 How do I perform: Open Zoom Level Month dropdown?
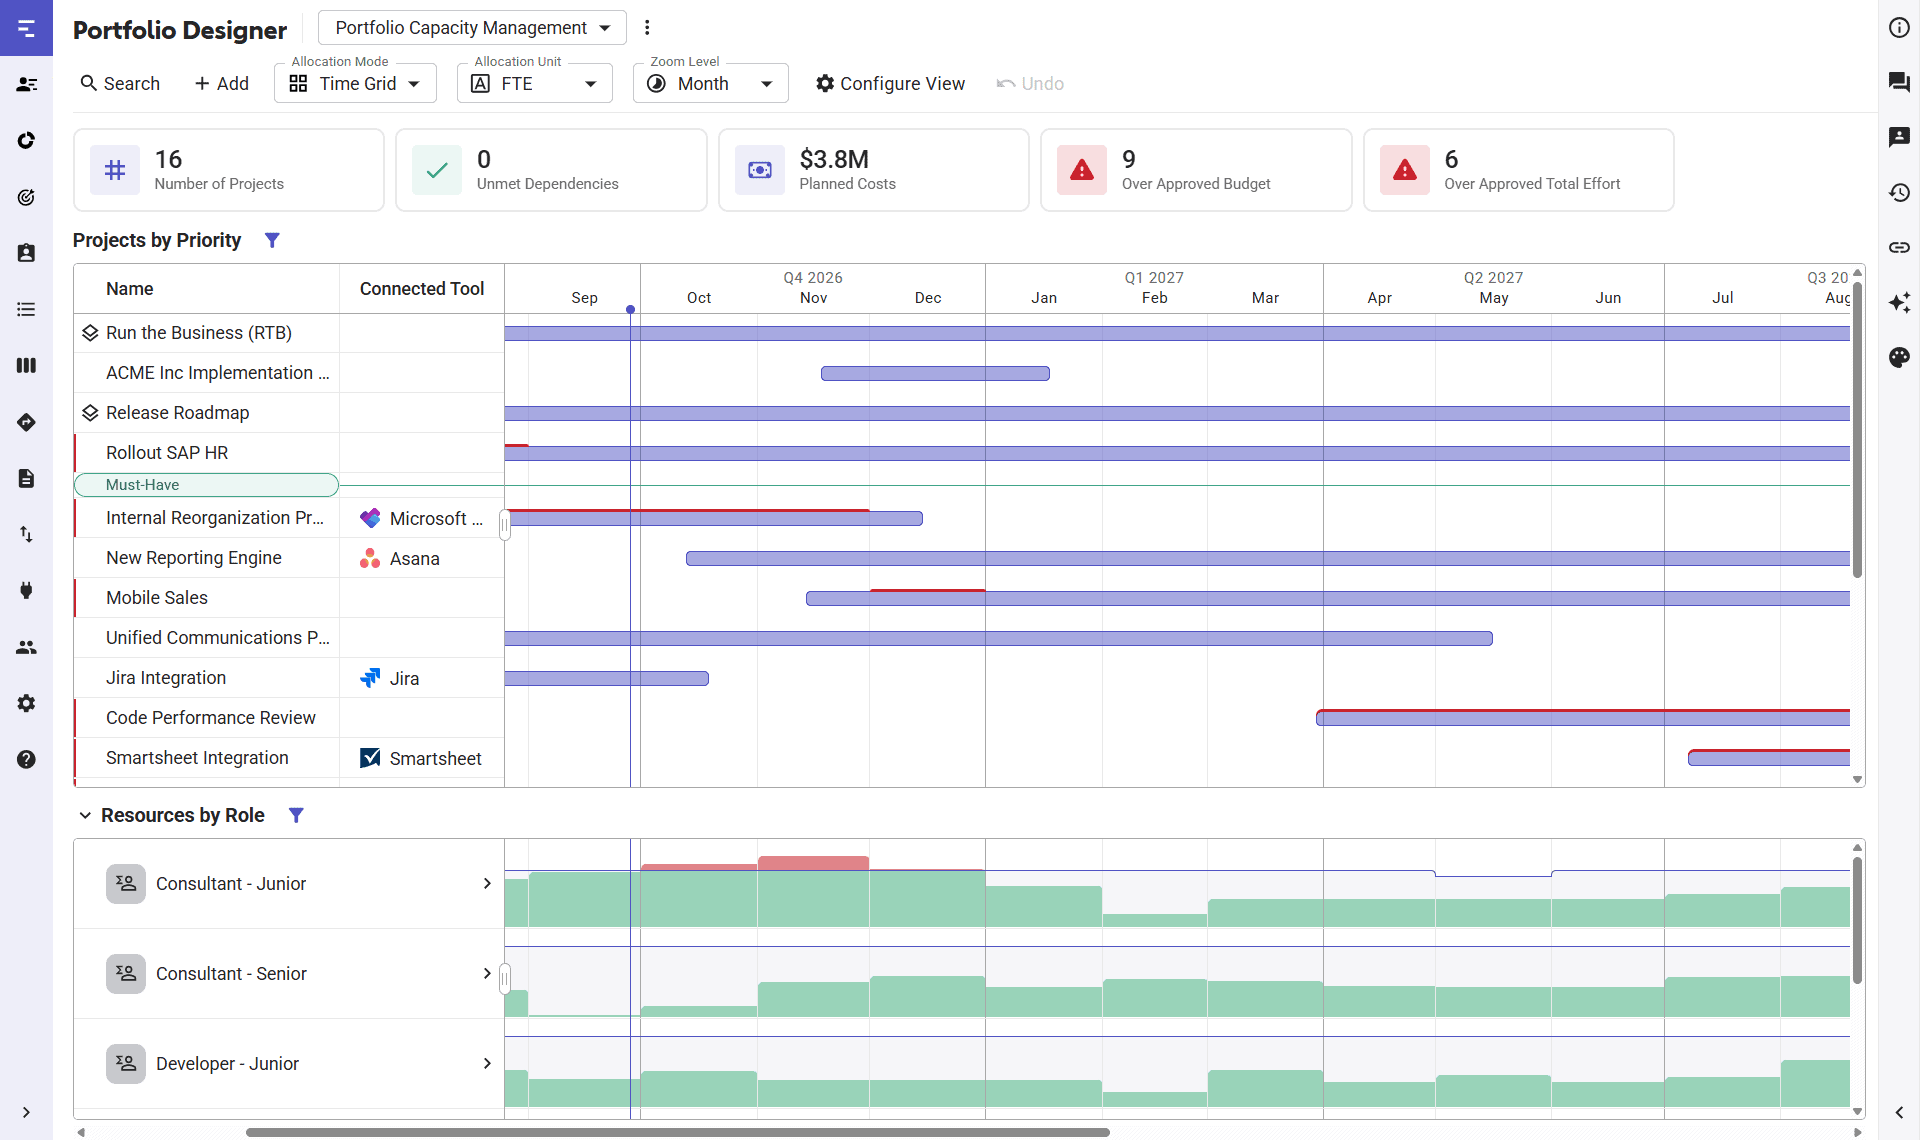[x=711, y=83]
